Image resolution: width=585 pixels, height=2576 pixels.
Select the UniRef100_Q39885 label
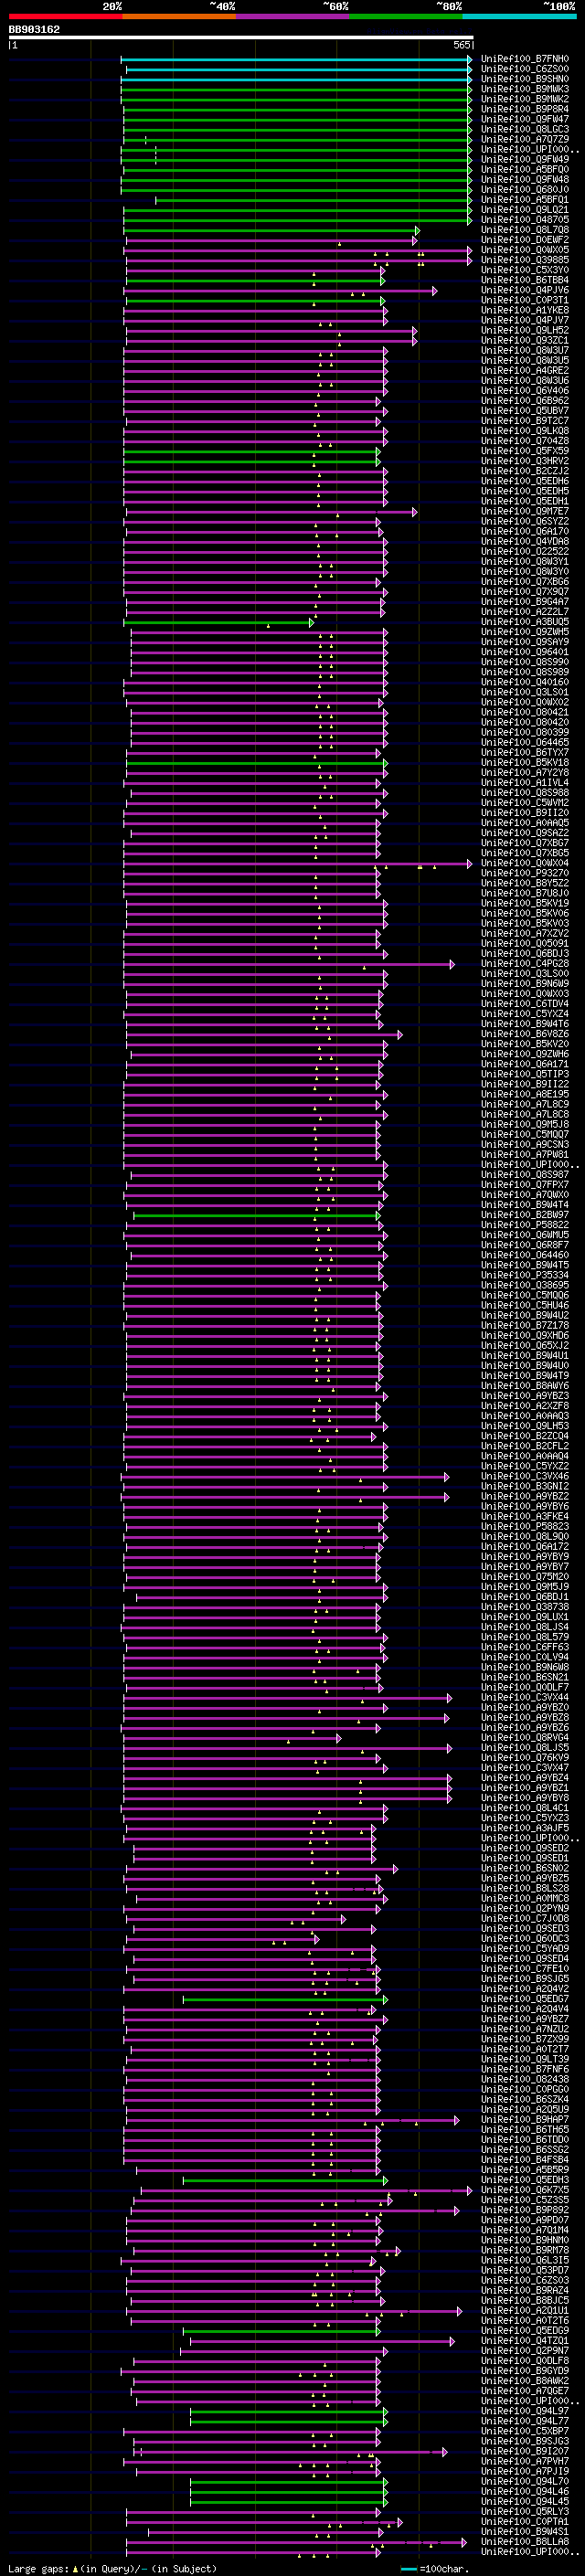tap(525, 260)
